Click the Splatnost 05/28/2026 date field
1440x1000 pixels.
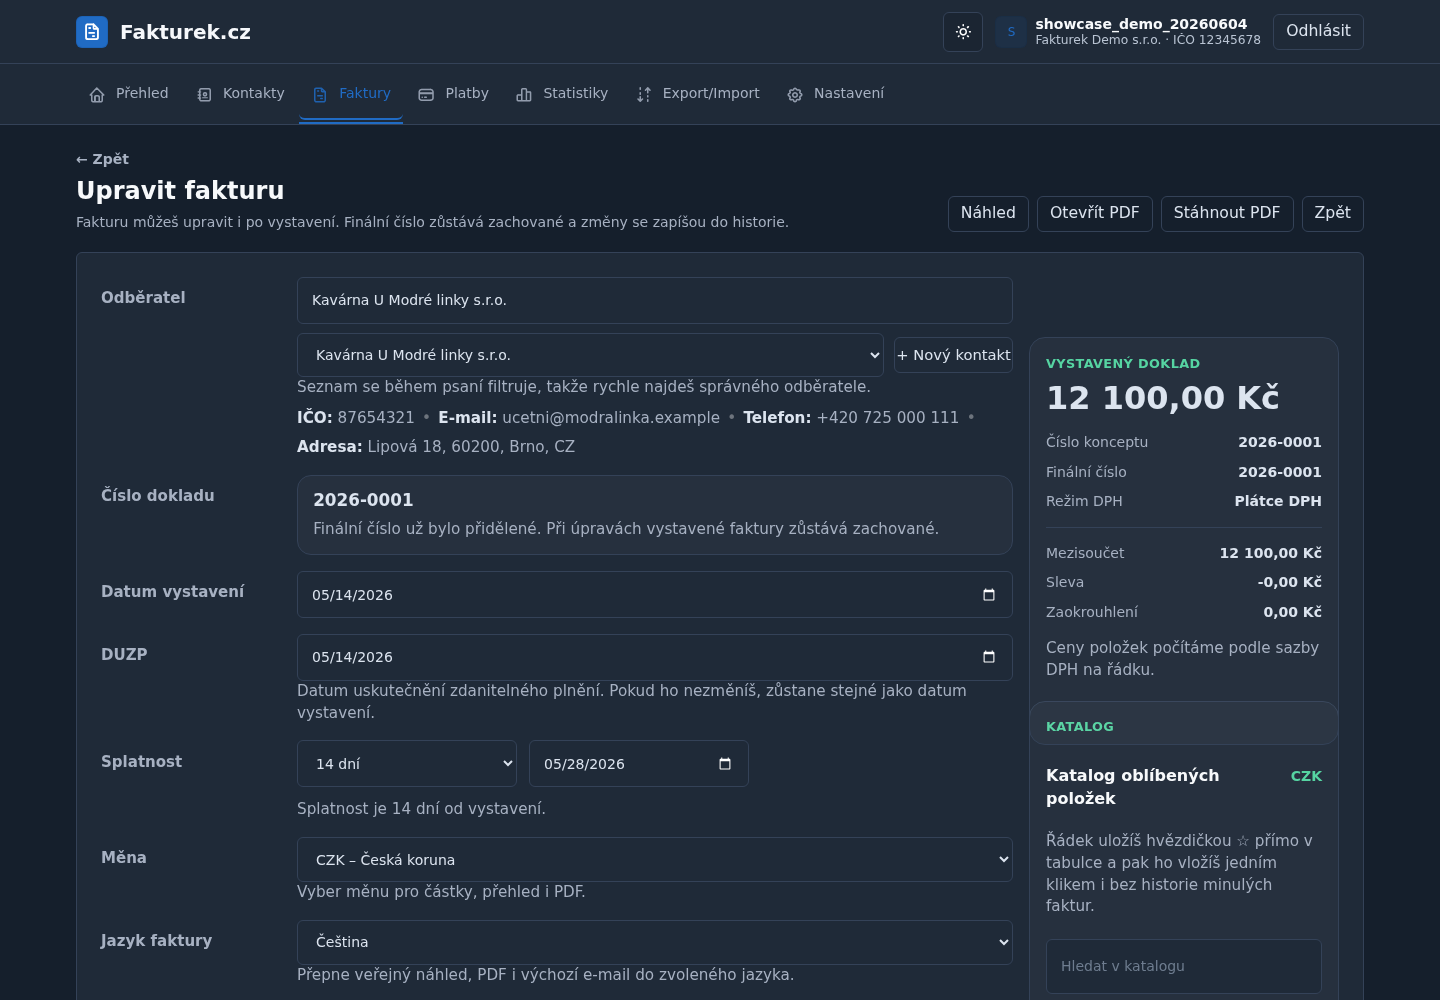pos(639,764)
